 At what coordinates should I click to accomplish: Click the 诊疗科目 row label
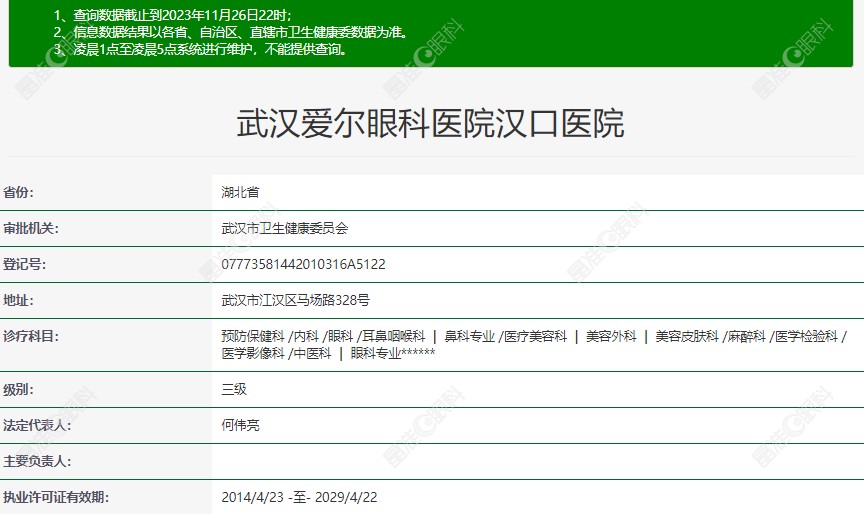[x=31, y=336]
